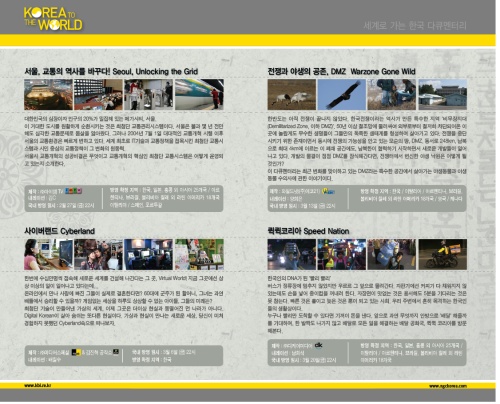
Task: Open the flying eagle thumbnail
Action: (342, 95)
